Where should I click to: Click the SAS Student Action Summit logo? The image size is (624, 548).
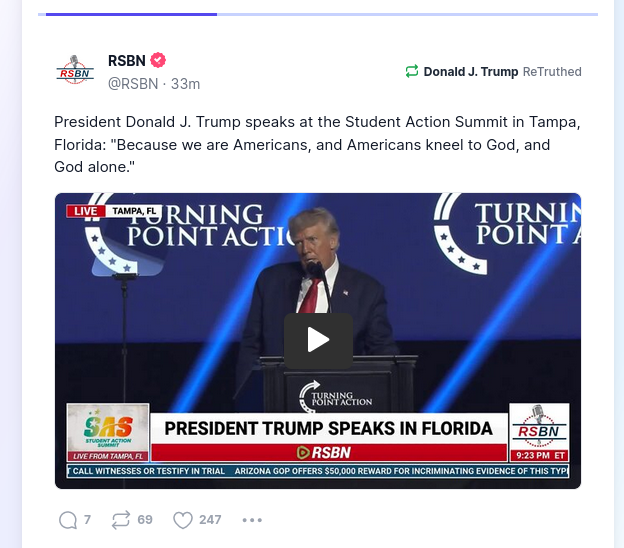108,432
